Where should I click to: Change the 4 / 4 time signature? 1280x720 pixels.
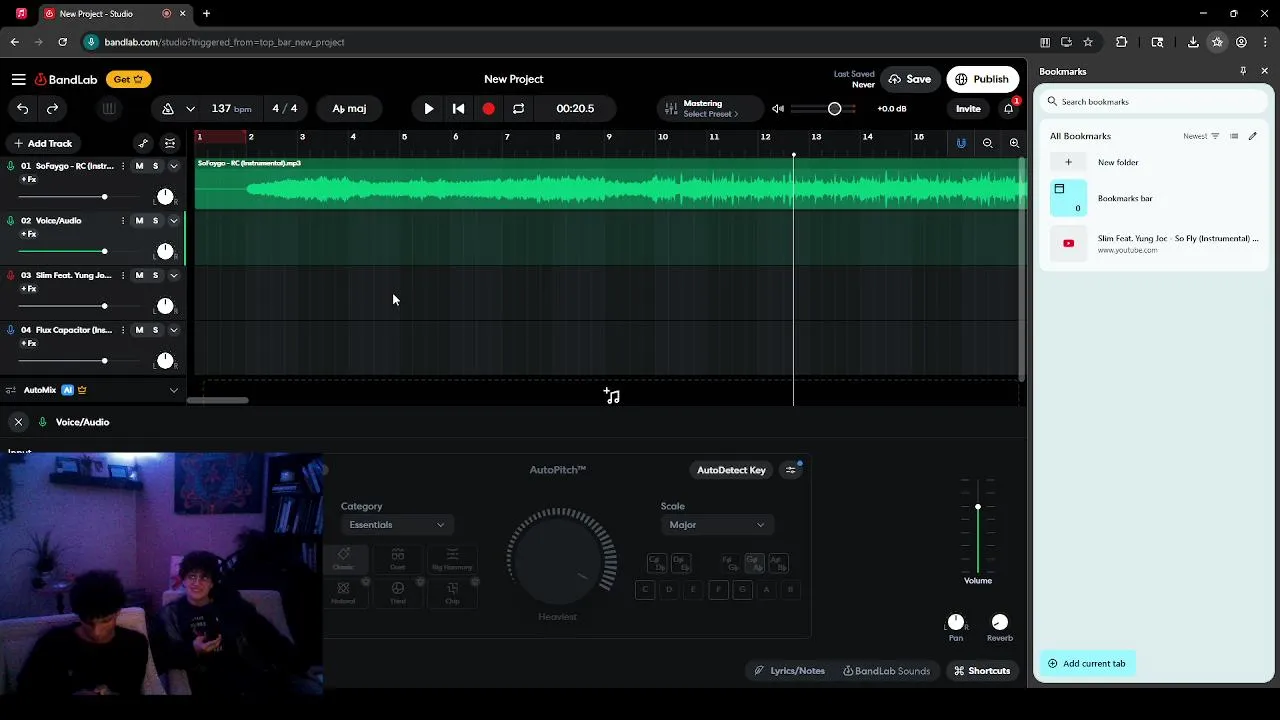[285, 108]
